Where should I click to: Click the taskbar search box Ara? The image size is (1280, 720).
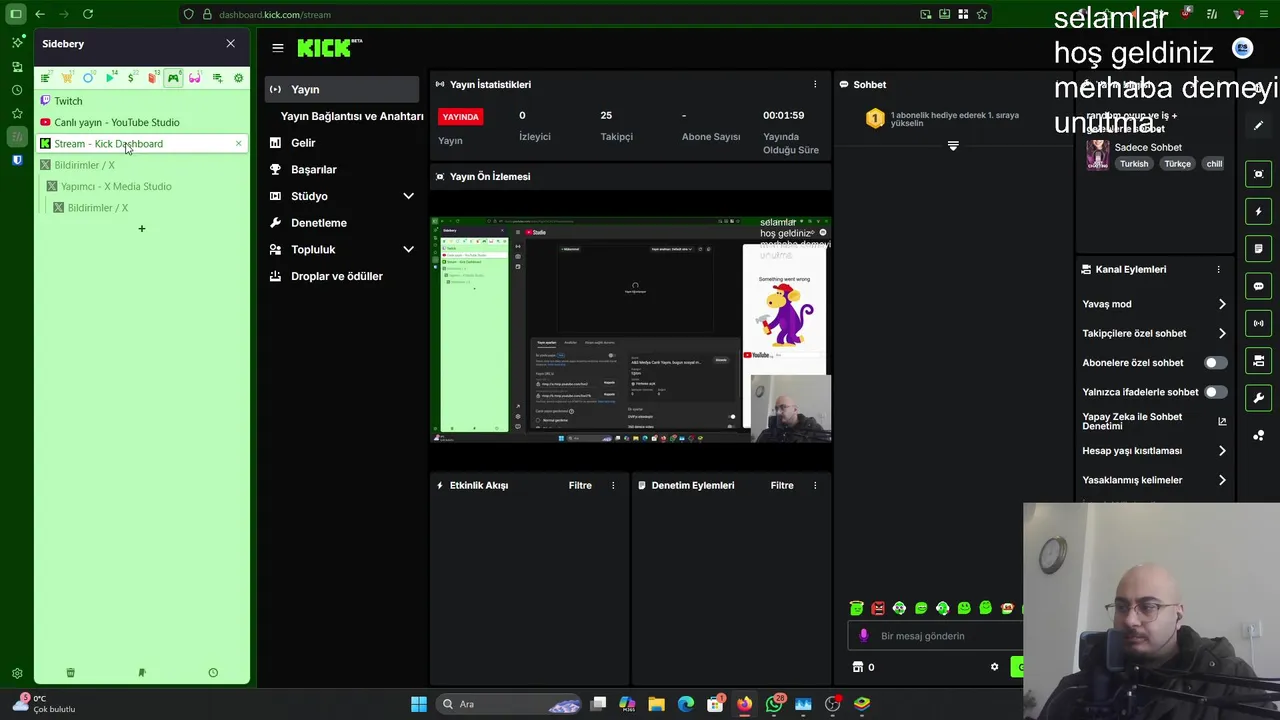pos(510,704)
